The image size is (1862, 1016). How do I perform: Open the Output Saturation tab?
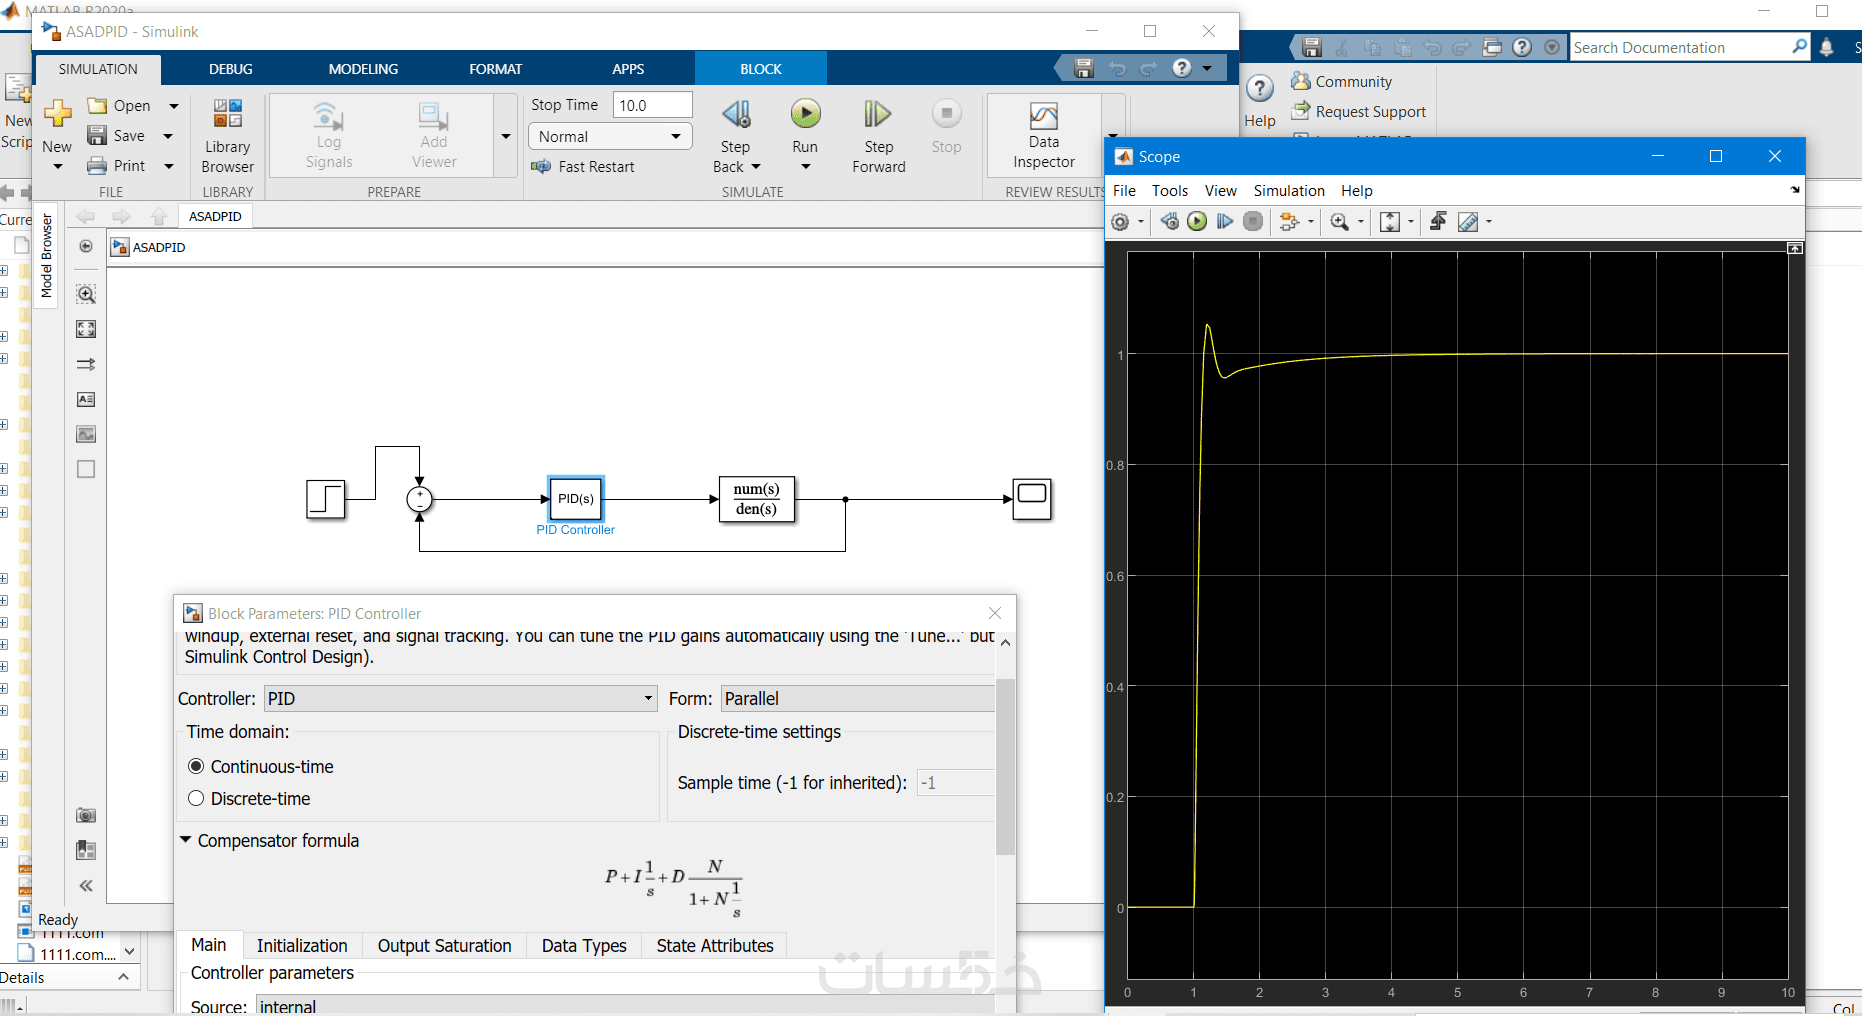[444, 945]
